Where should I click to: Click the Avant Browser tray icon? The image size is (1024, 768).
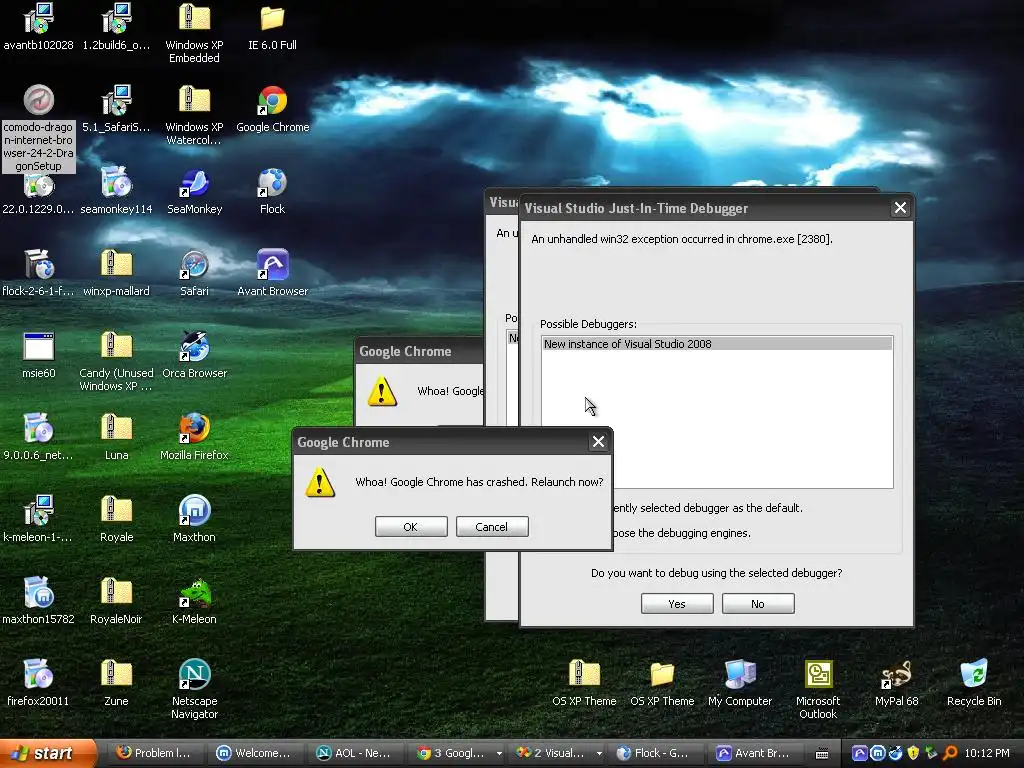coord(860,753)
